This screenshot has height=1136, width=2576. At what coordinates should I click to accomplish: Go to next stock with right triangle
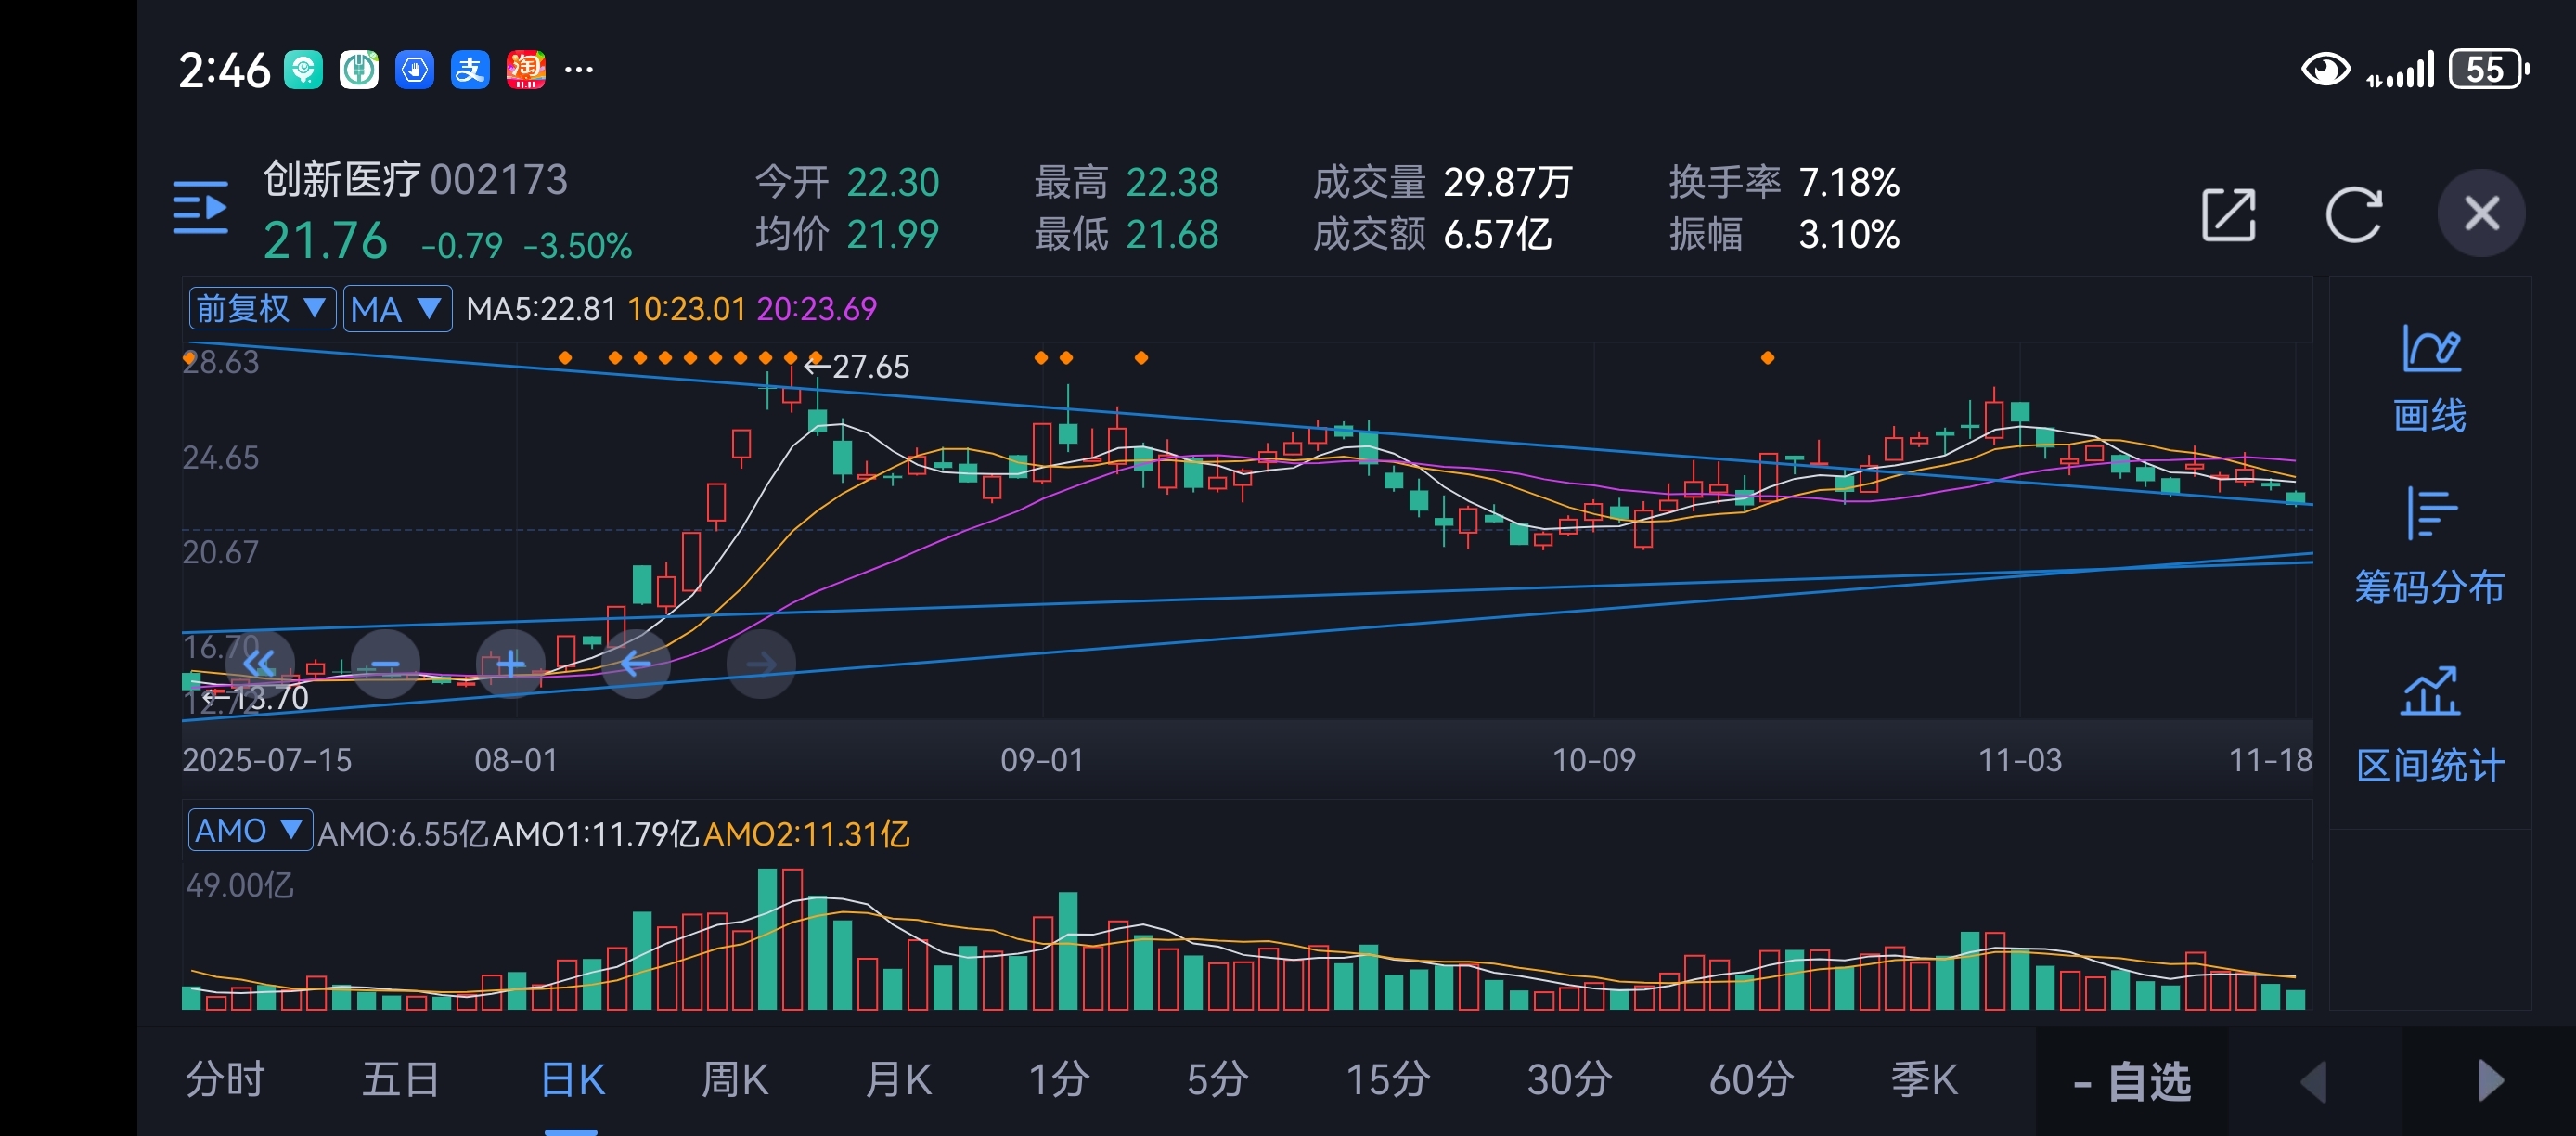point(2489,1082)
